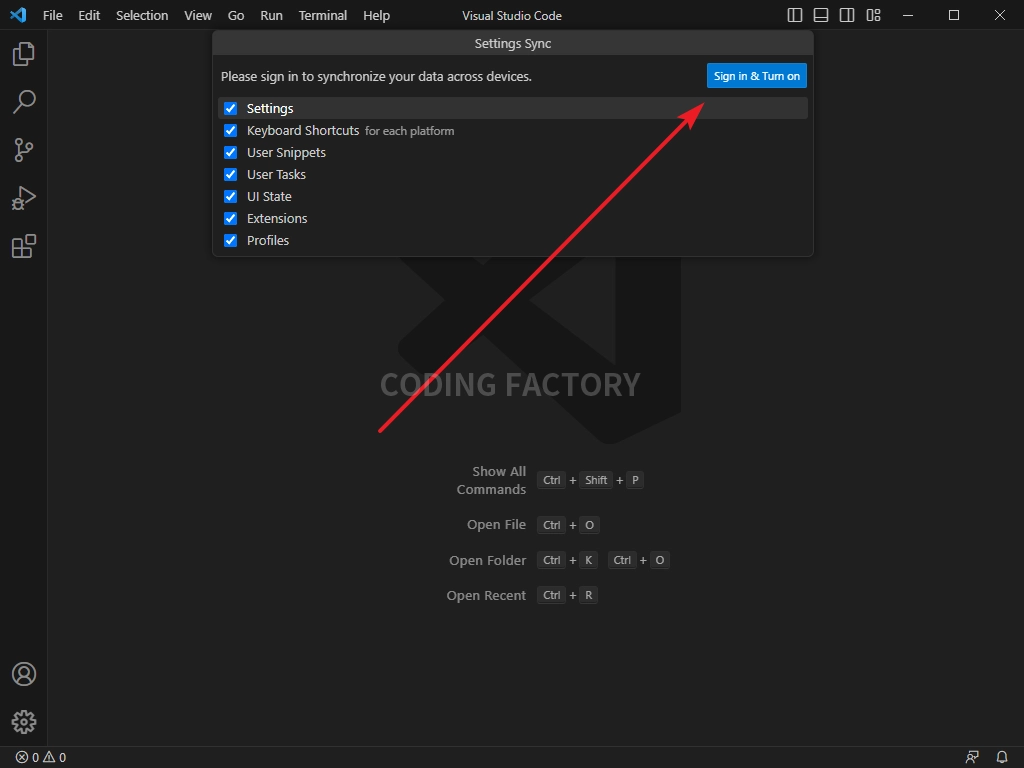Maximize the Visual Studio Code window
Screen dimensions: 1024x768
click(x=954, y=15)
